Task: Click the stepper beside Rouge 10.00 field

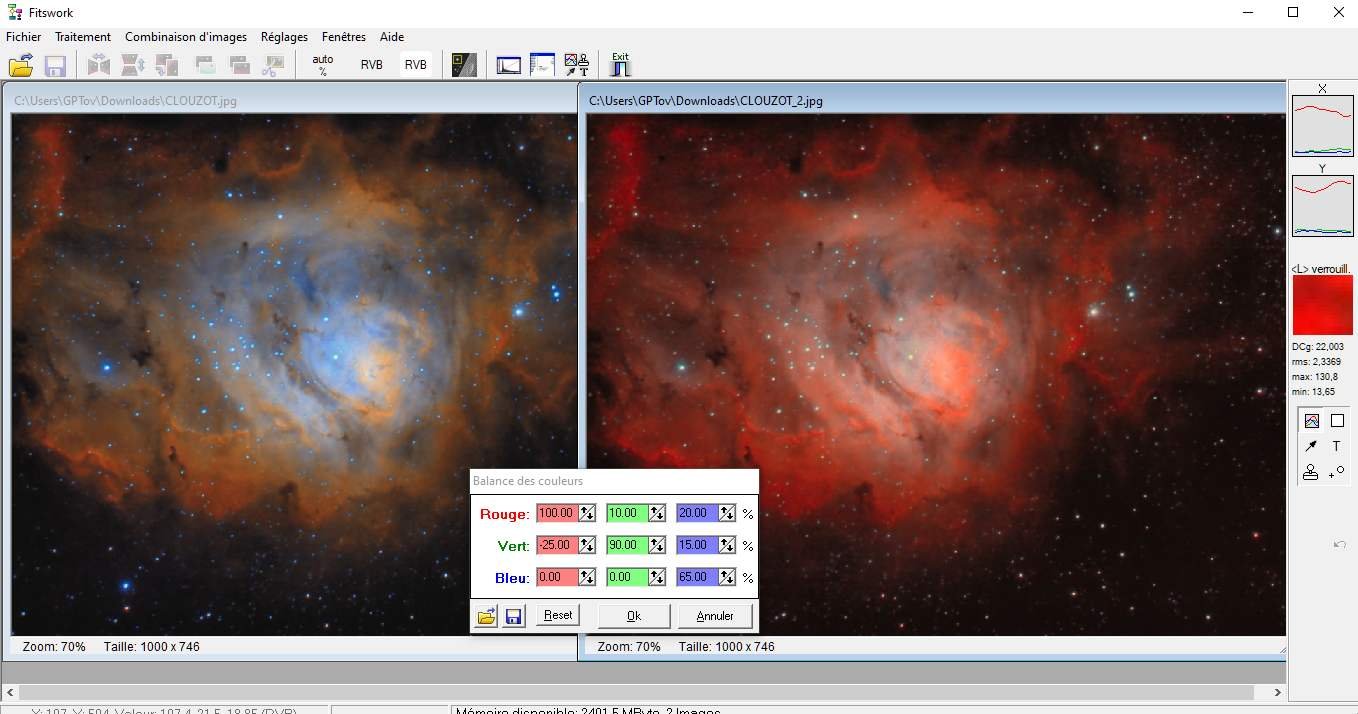Action: point(657,513)
